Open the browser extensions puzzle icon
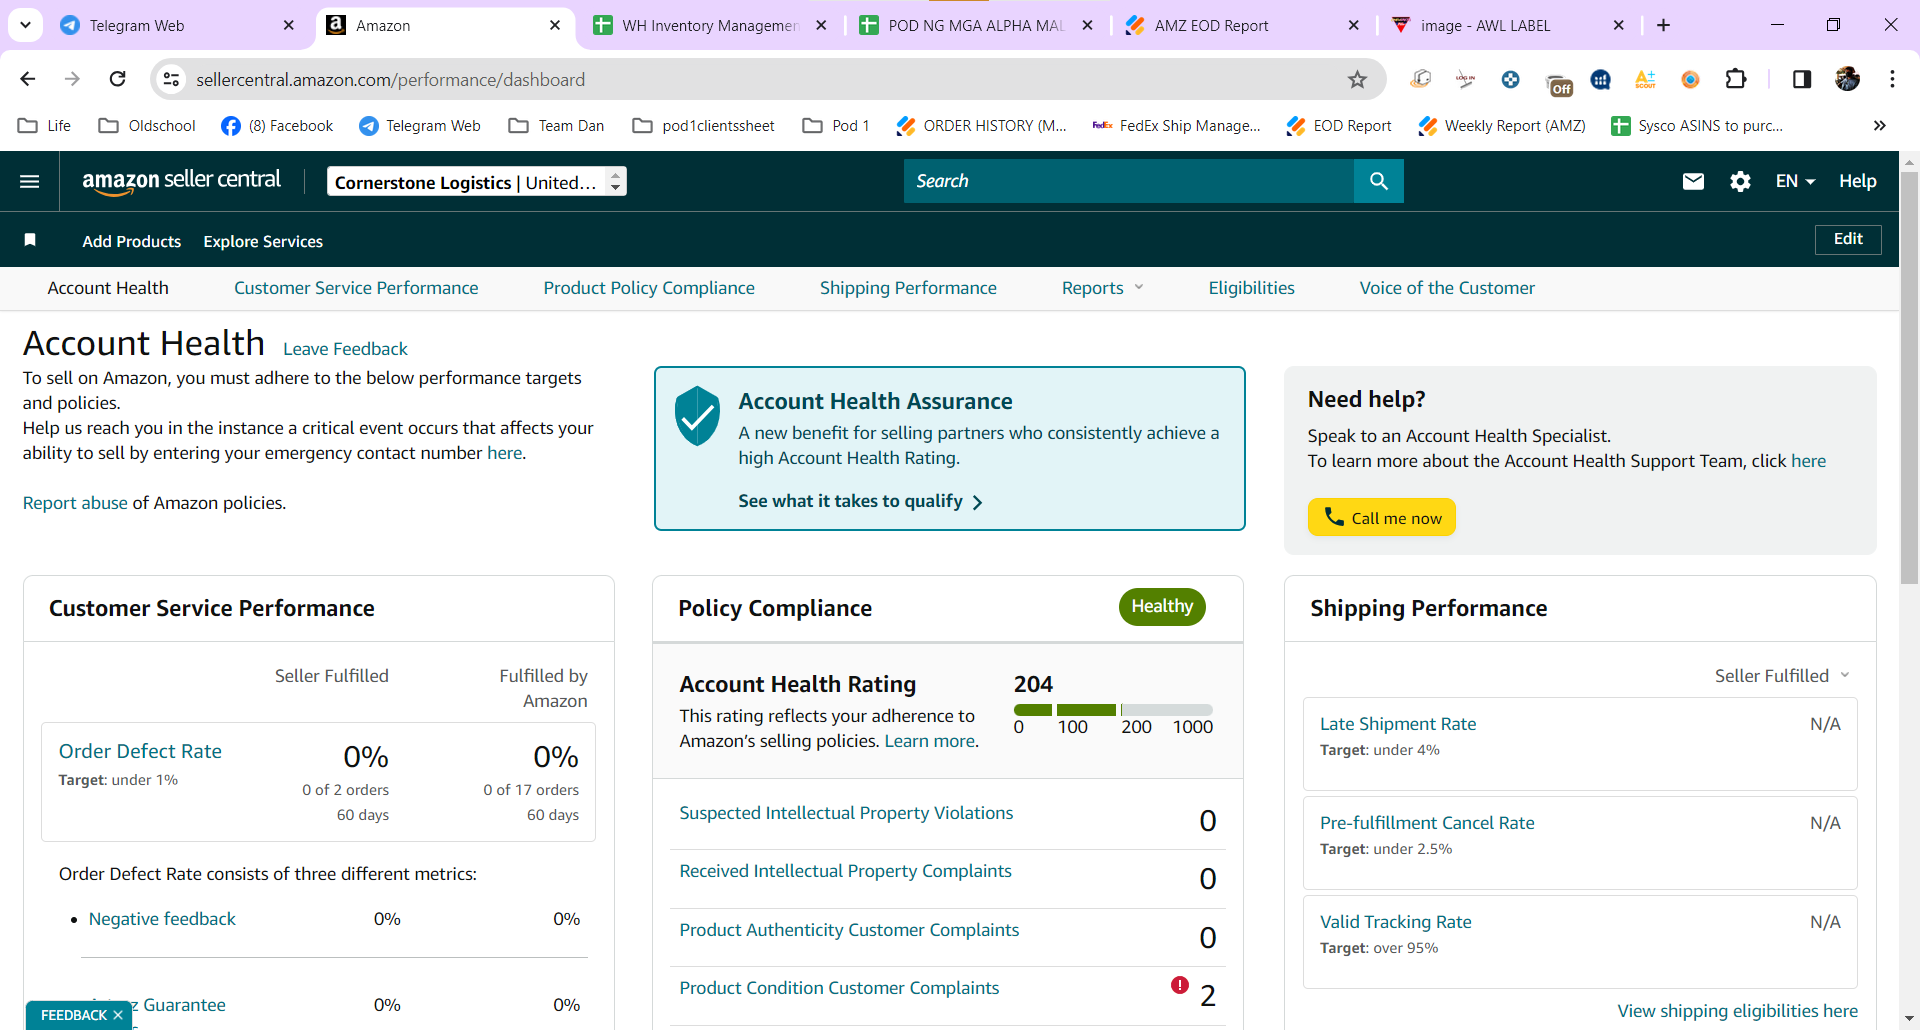The height and width of the screenshot is (1030, 1920). 1737,79
